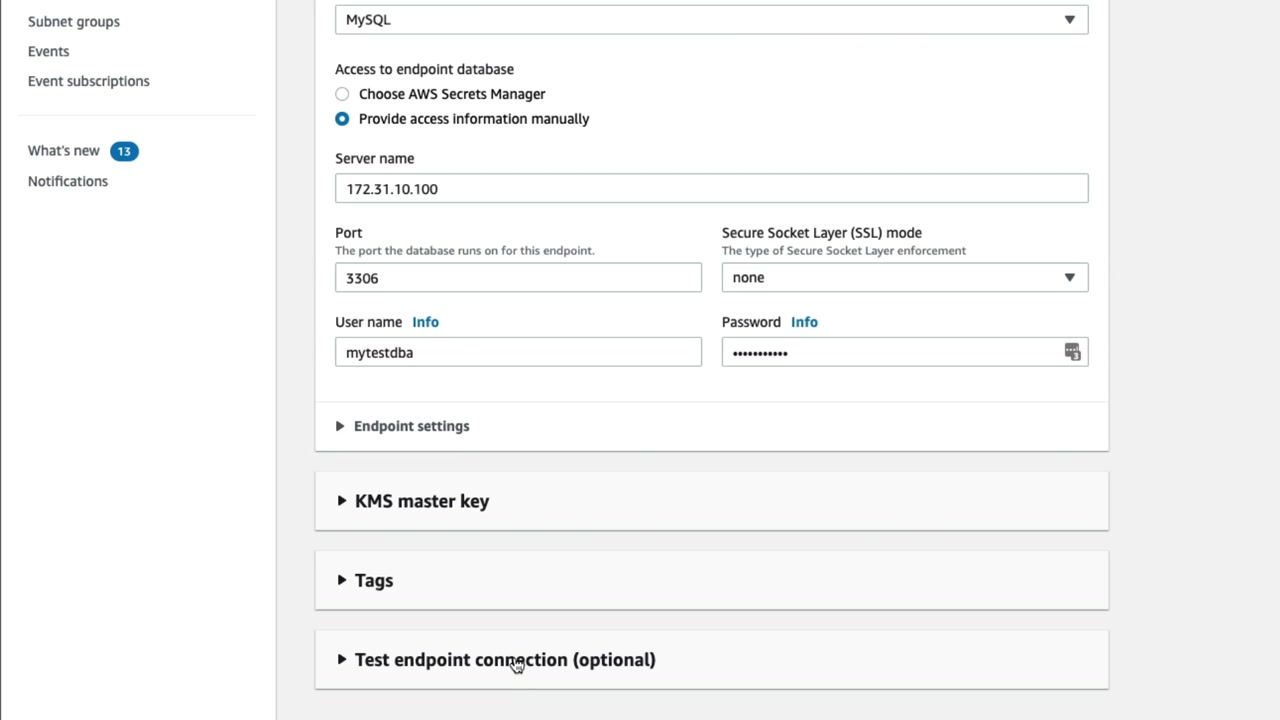
Task: Select Provide access information manually option
Action: pos(342,119)
